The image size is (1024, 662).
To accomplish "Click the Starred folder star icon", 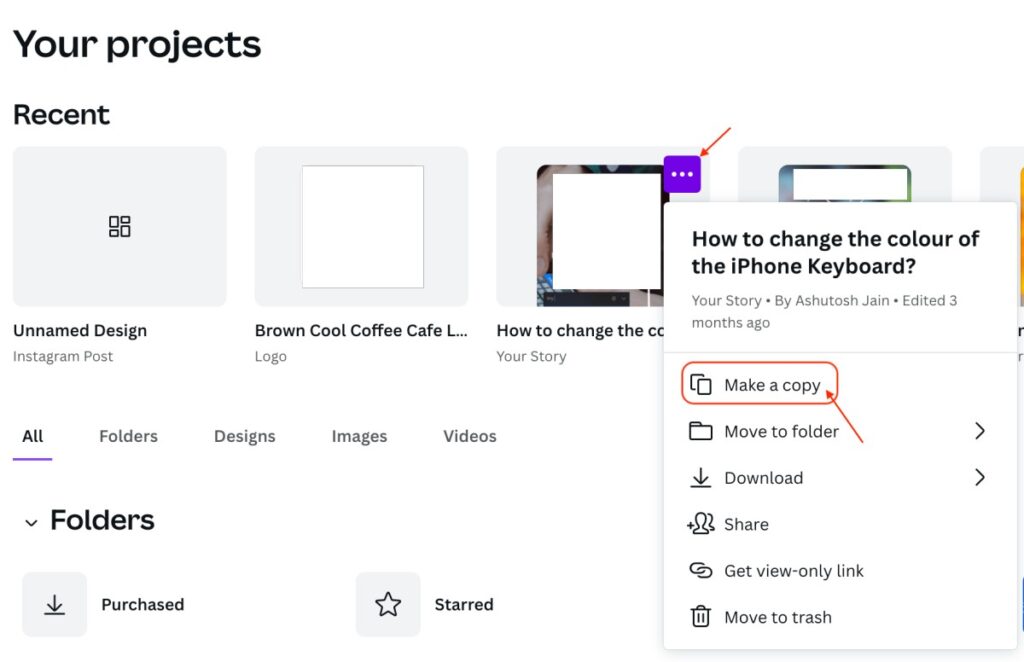I will 388,604.
